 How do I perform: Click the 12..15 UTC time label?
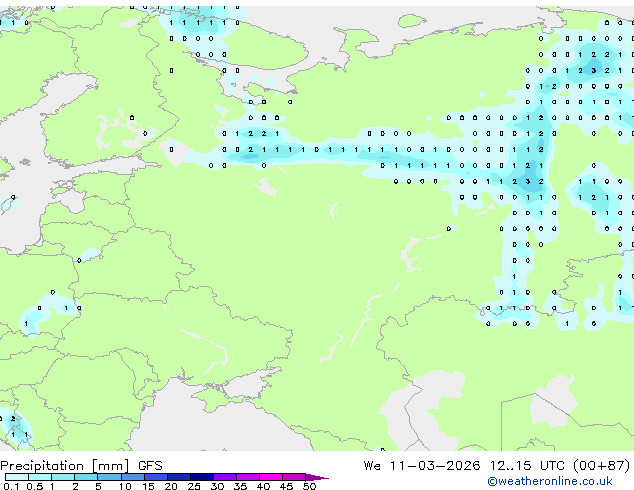click(526, 466)
